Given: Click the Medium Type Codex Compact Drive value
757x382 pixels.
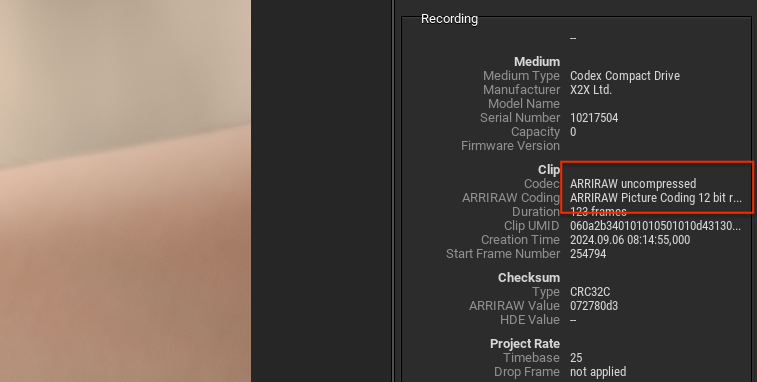Looking at the screenshot, I should [625, 75].
